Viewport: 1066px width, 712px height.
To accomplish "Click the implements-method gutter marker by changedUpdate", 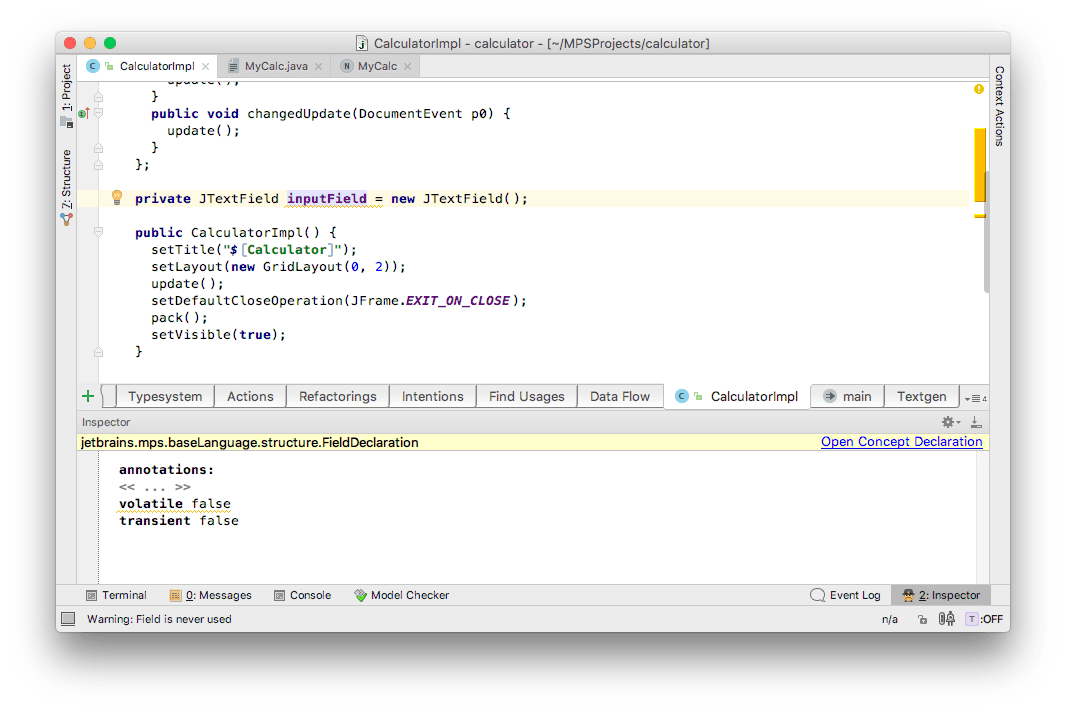I will 83,114.
